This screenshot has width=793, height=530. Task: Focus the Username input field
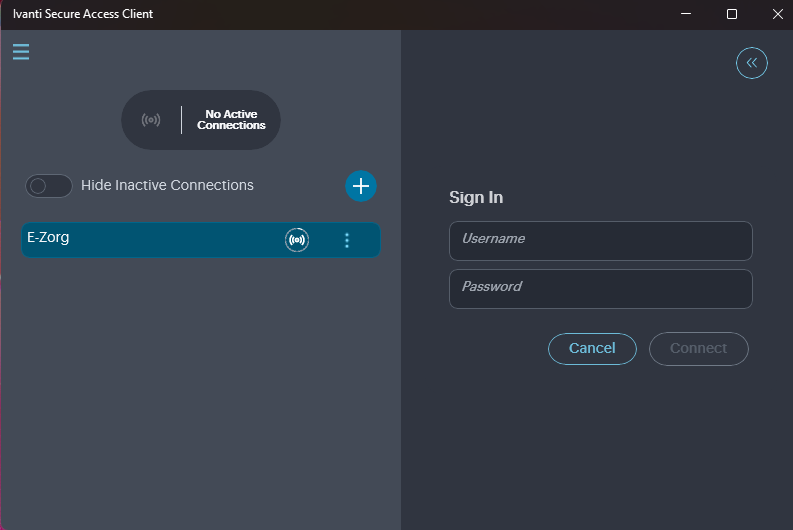click(x=600, y=241)
